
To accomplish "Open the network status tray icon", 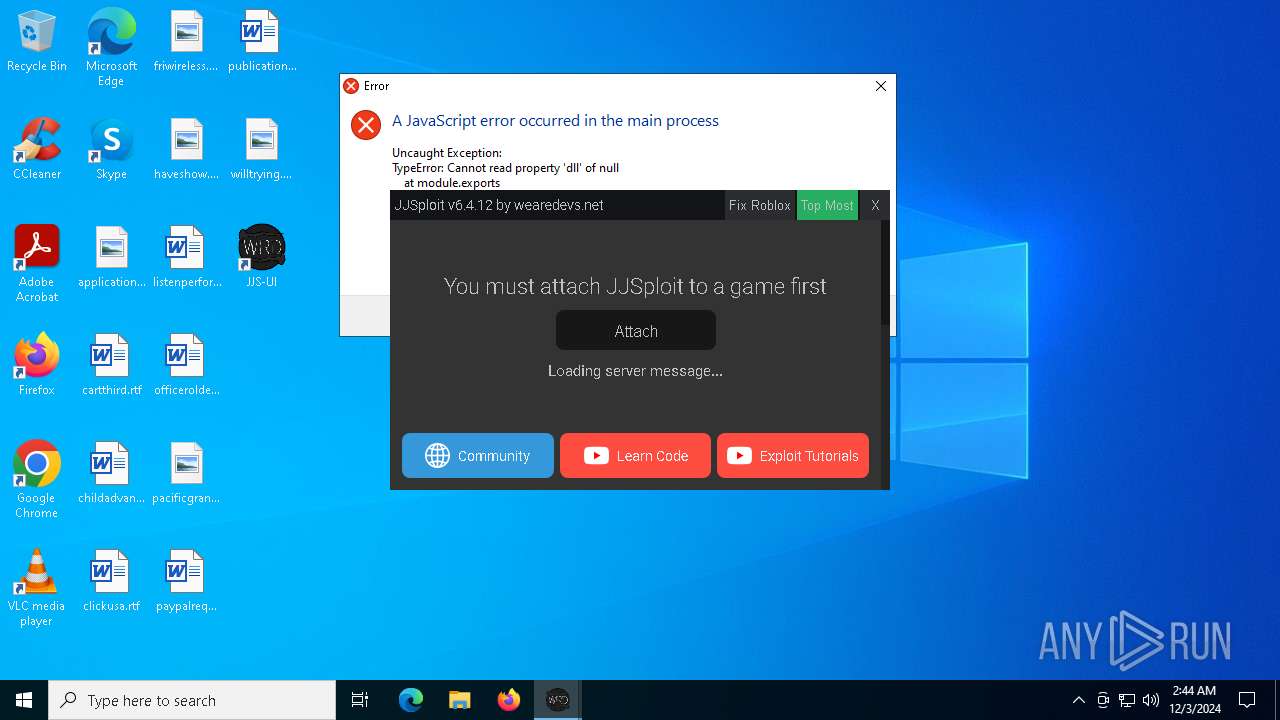I will coord(1127,700).
